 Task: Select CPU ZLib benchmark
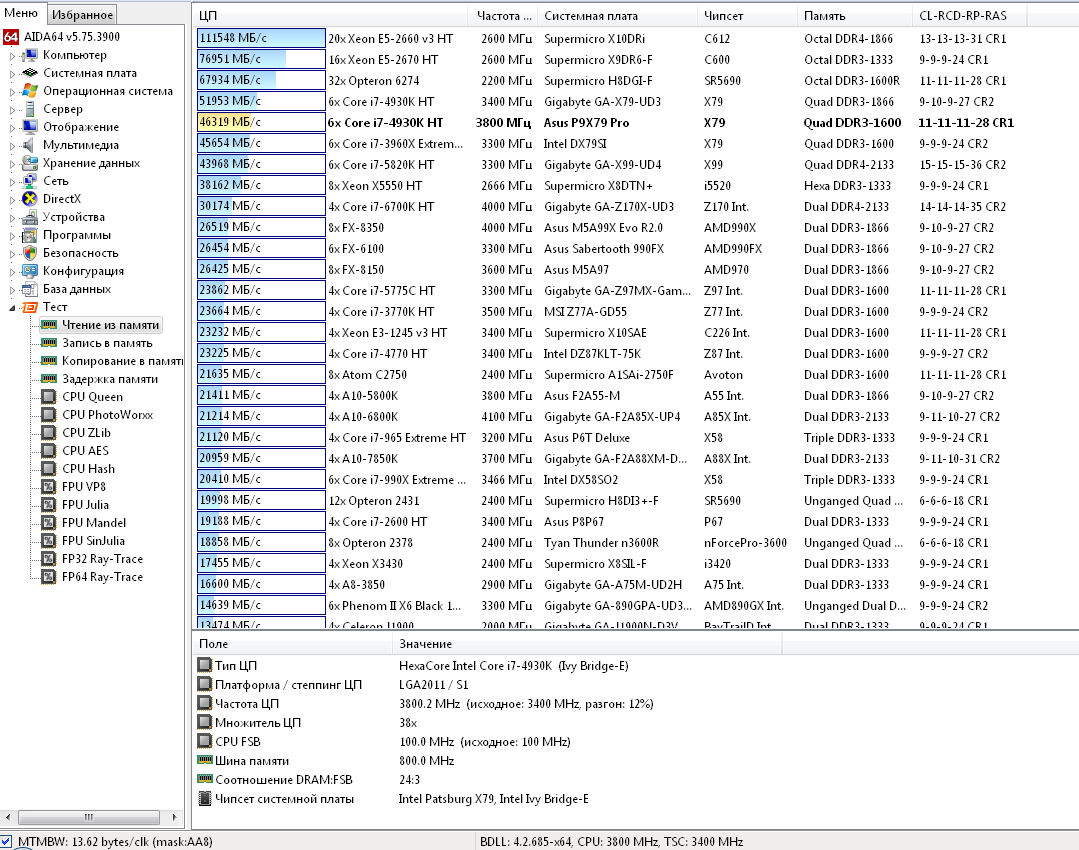click(x=86, y=433)
